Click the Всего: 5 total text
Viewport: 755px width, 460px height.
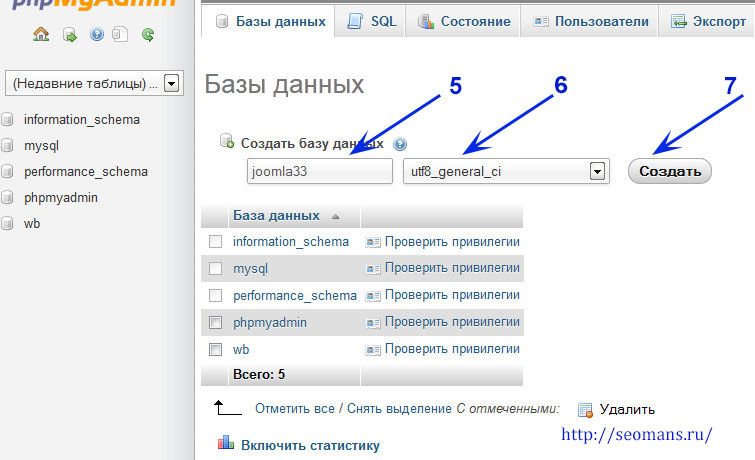[259, 374]
